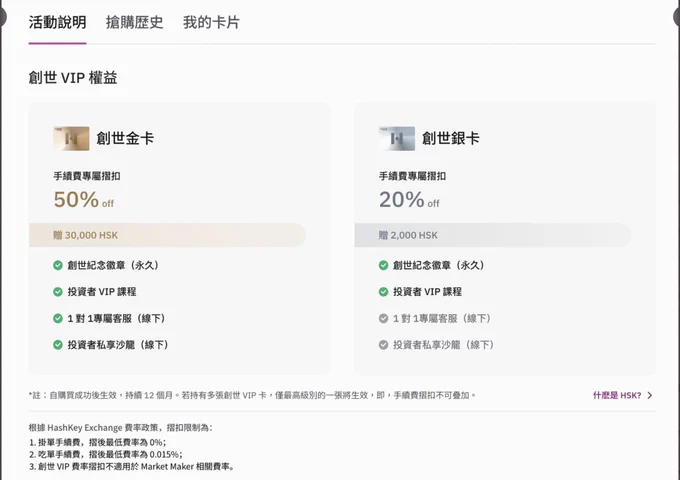Viewport: 680px width, 480px height.
Task: Click the 創世金卡 title text
Action: coord(125,138)
